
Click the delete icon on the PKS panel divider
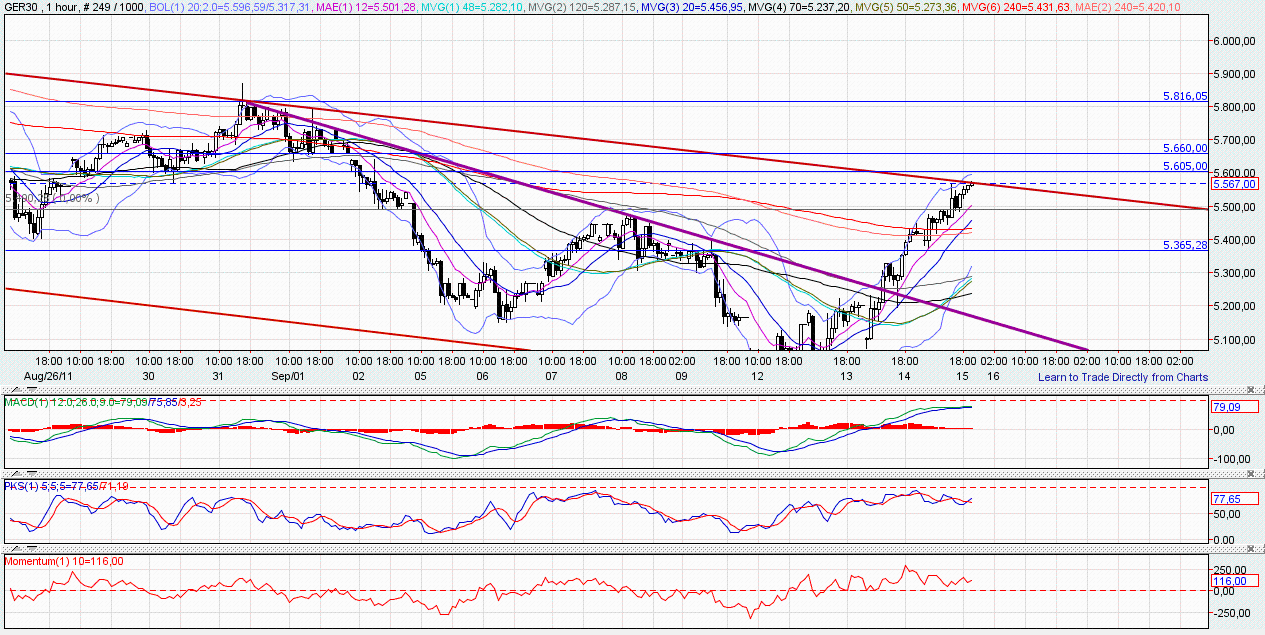click(x=1251, y=471)
